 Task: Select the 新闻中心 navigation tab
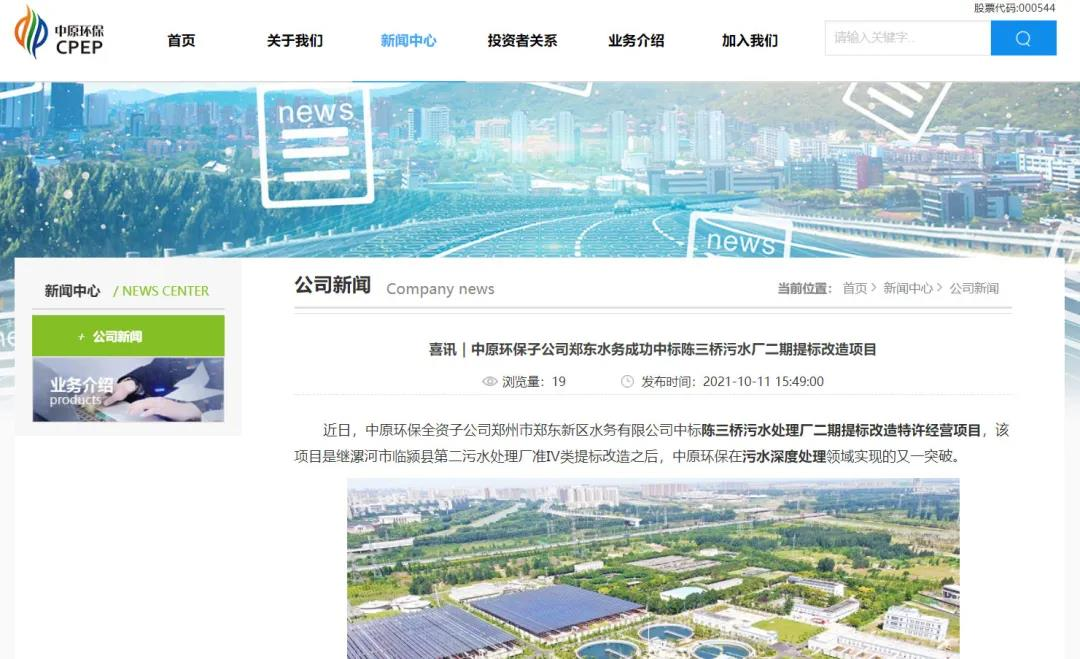pos(408,41)
